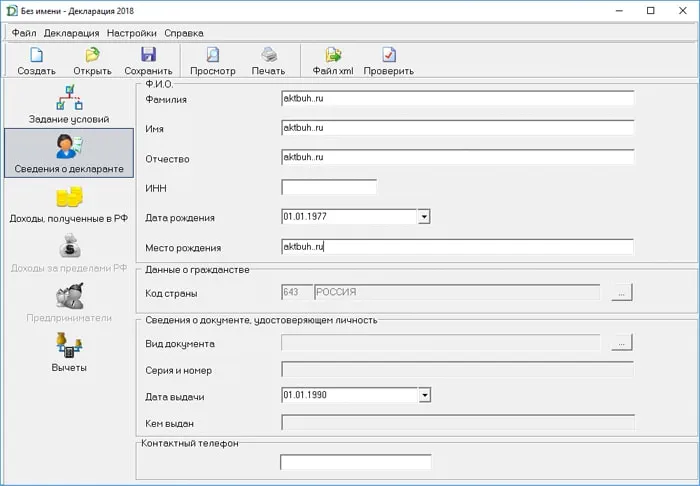Expand the Дата выдачи date dropdown
Screen dimensions: 700x486
point(424,395)
